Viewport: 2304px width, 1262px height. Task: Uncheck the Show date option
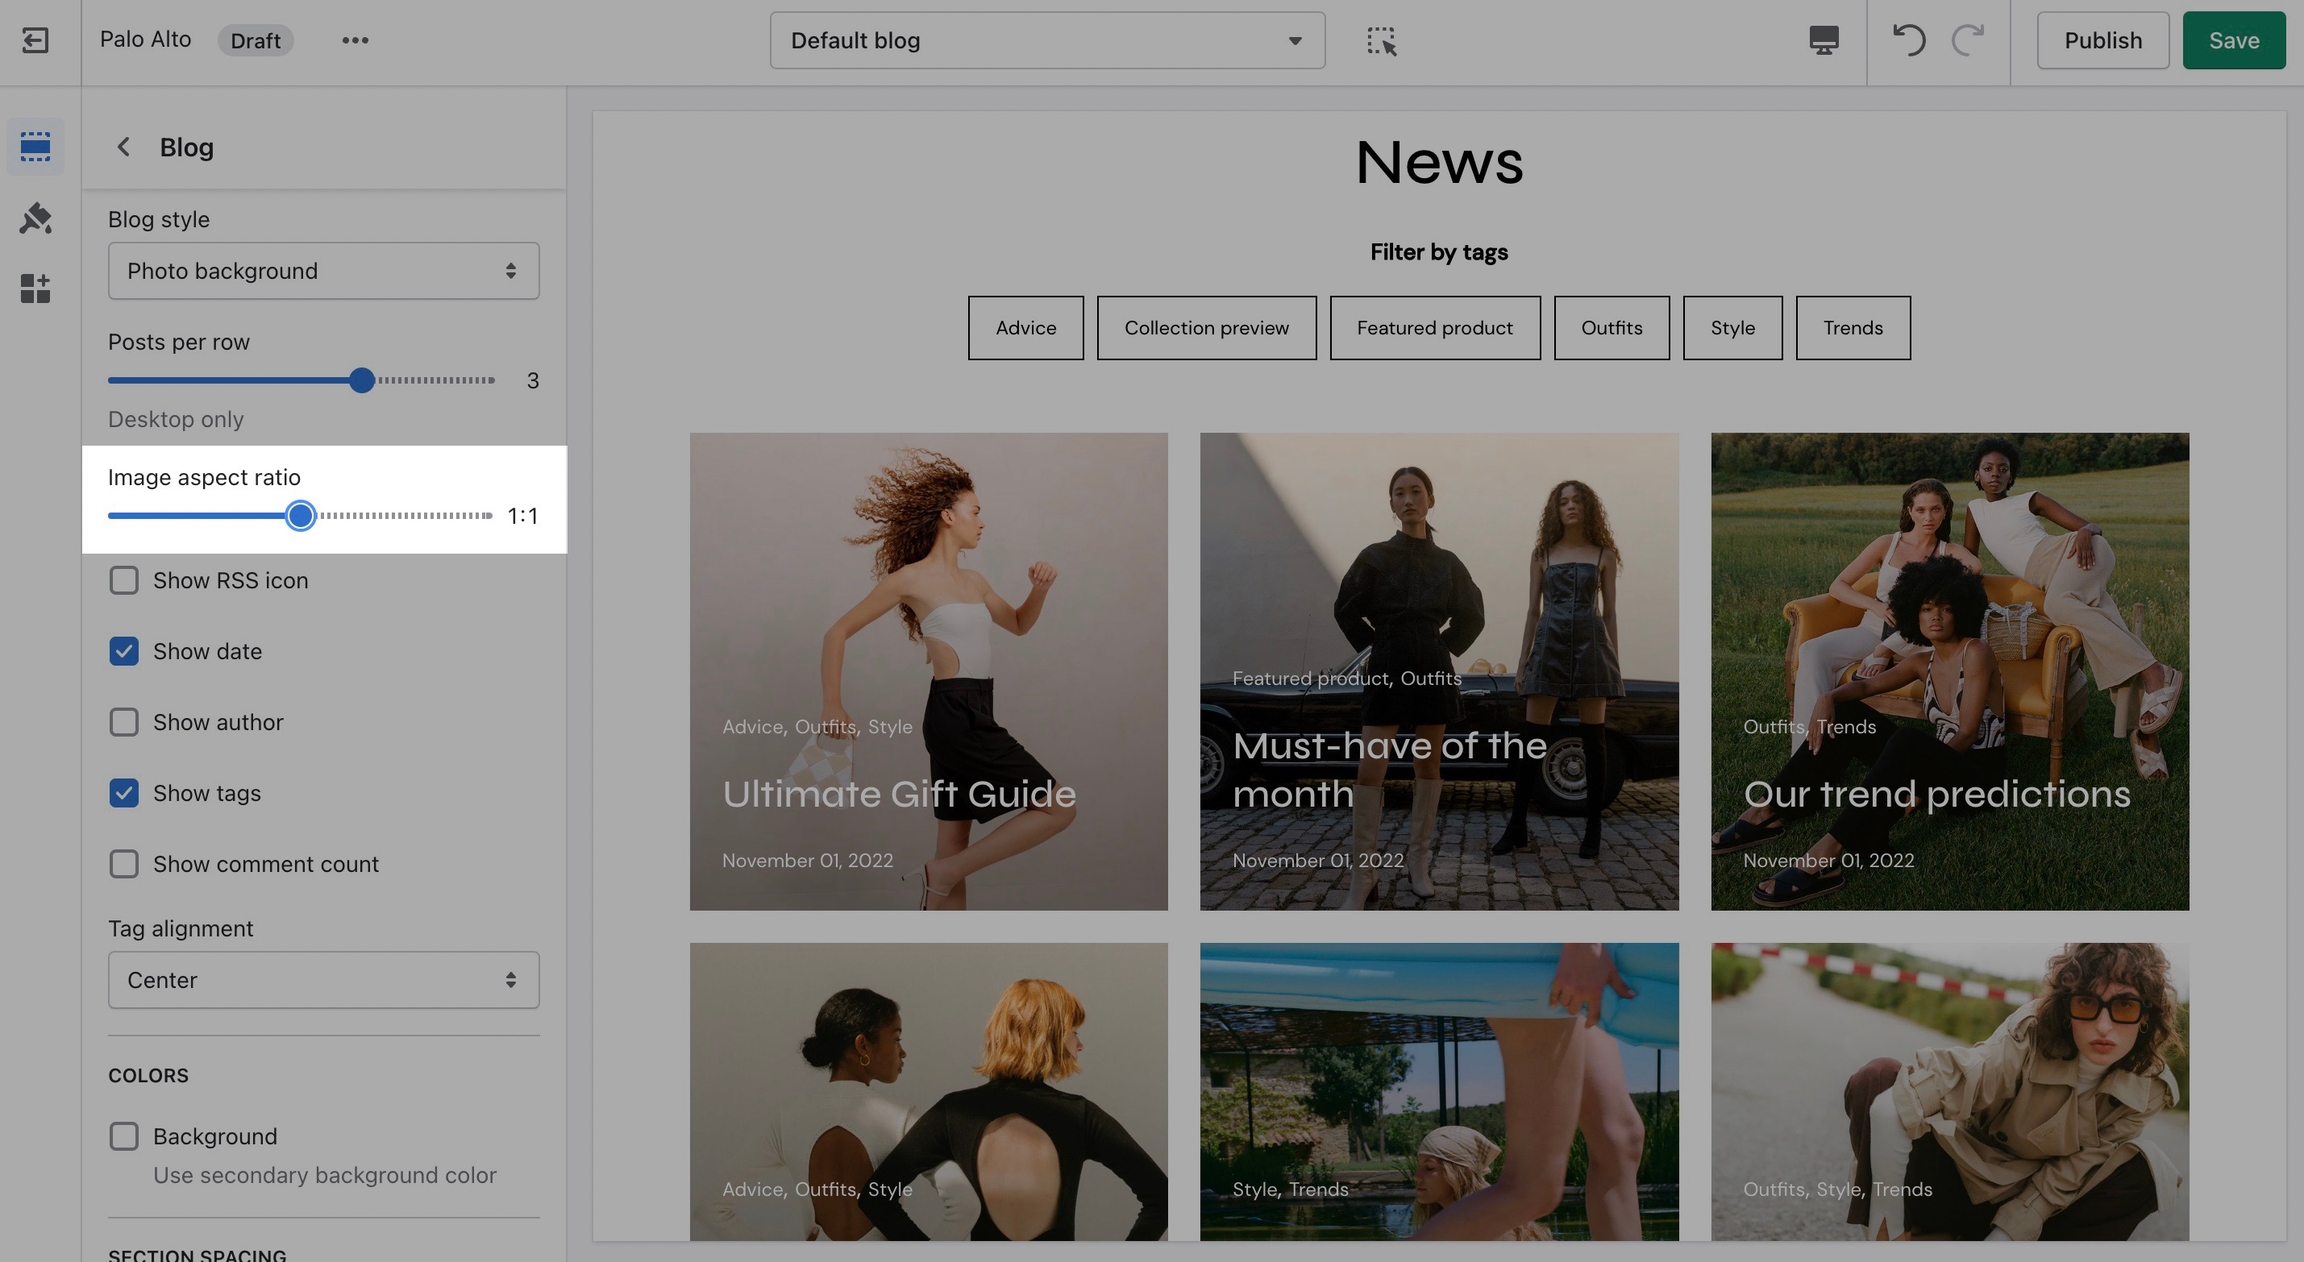[124, 651]
